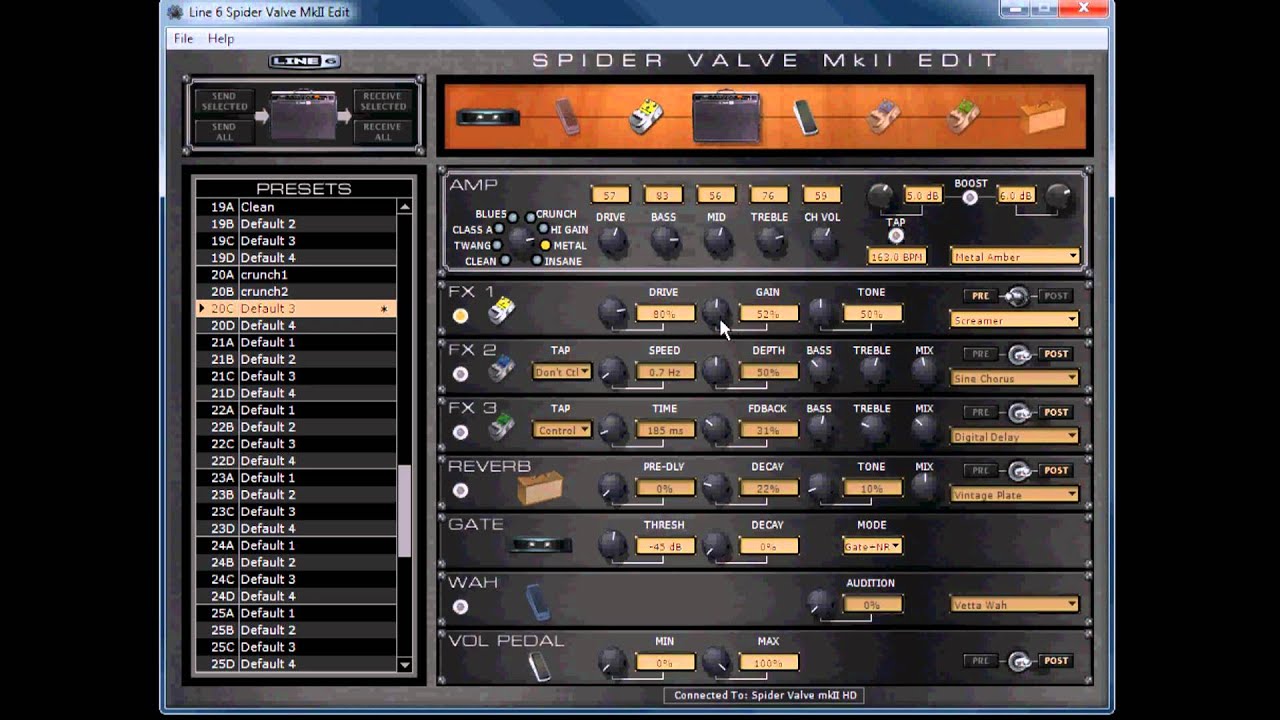
Task: Open the Screamer effect dropdown
Action: click(x=1015, y=320)
